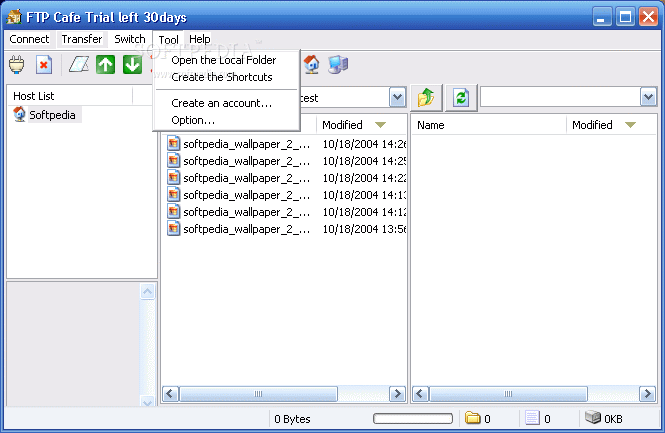
Task: Click the green upload arrow icon
Action: click(105, 65)
